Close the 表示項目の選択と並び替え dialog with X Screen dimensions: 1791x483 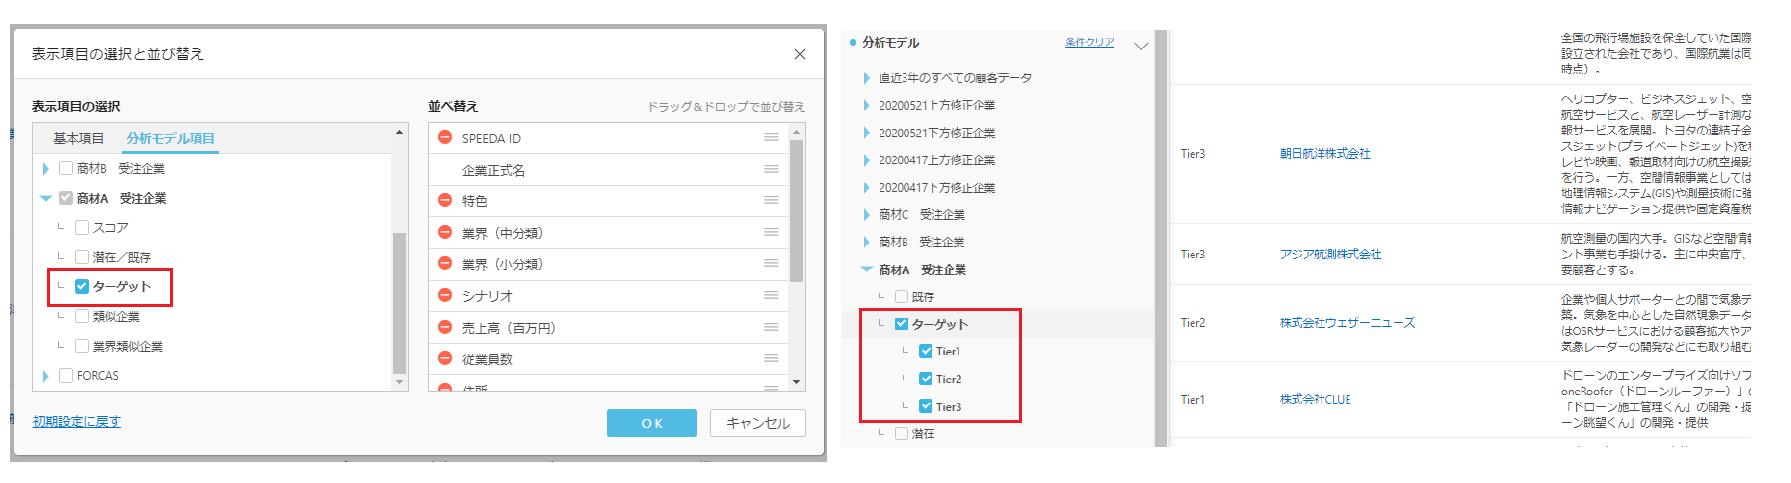[x=799, y=54]
